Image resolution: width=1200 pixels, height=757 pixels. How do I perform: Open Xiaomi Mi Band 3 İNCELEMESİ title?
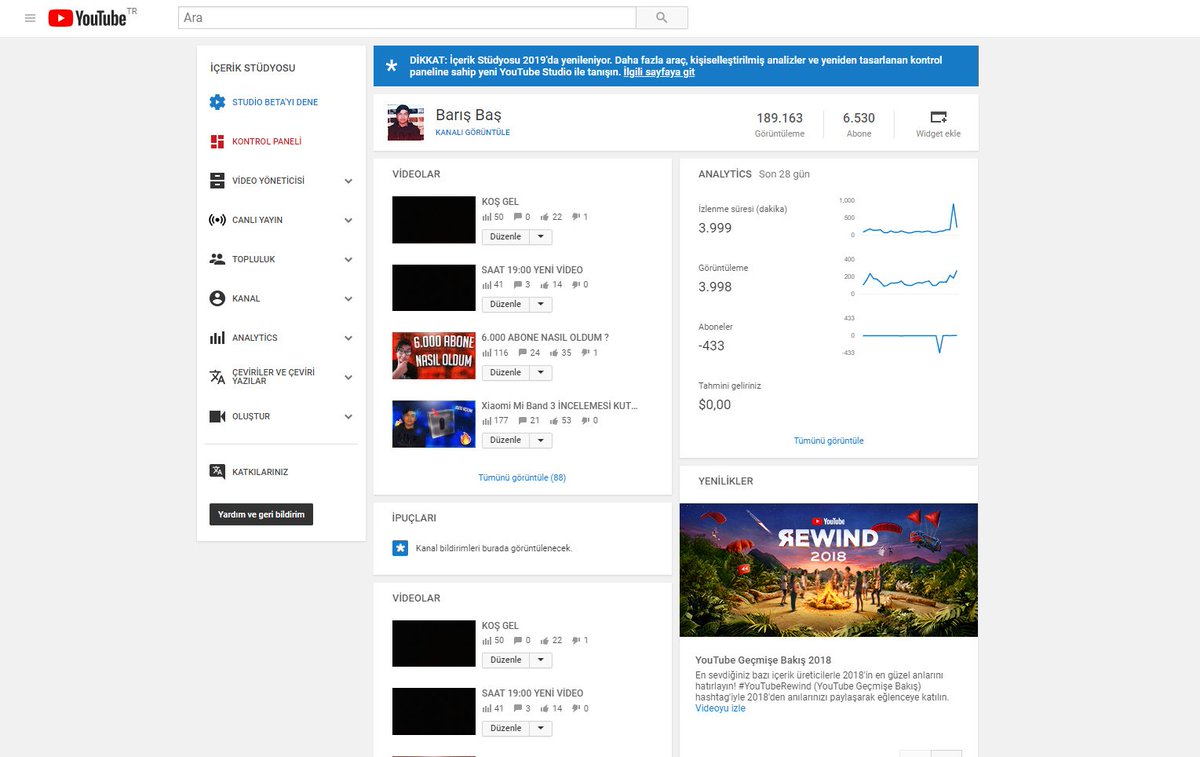point(559,405)
